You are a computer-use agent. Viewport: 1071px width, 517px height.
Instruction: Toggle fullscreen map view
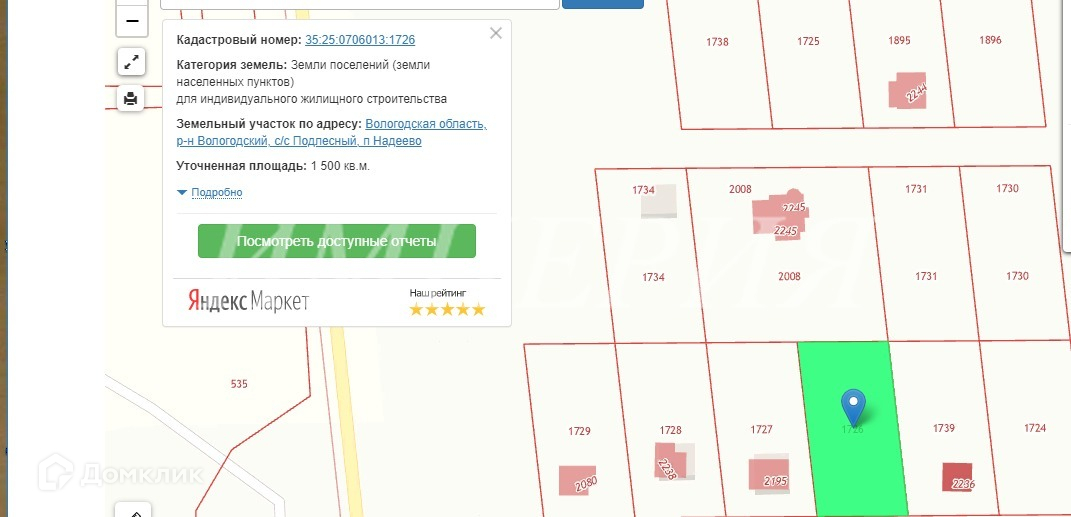coord(131,61)
